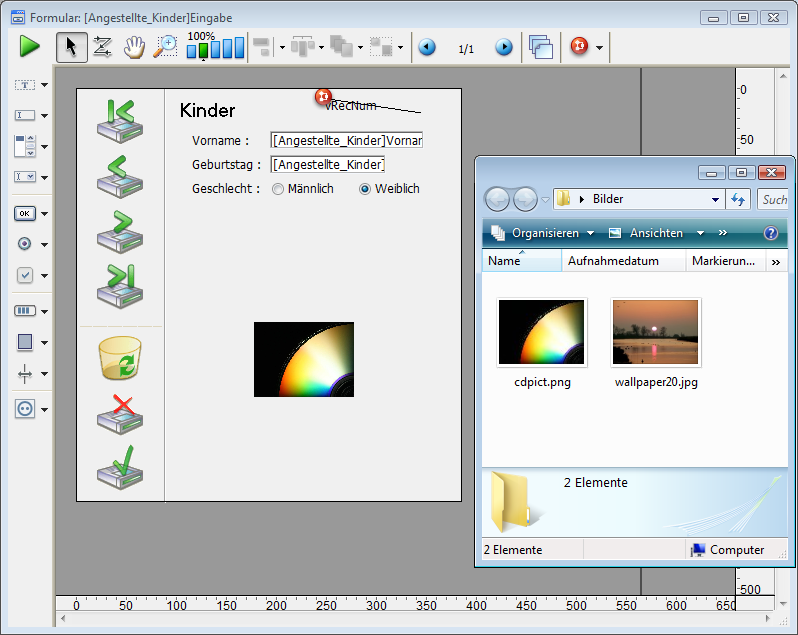798x635 pixels.
Task: Activate the magnifier zoom tool
Action: [x=164, y=47]
